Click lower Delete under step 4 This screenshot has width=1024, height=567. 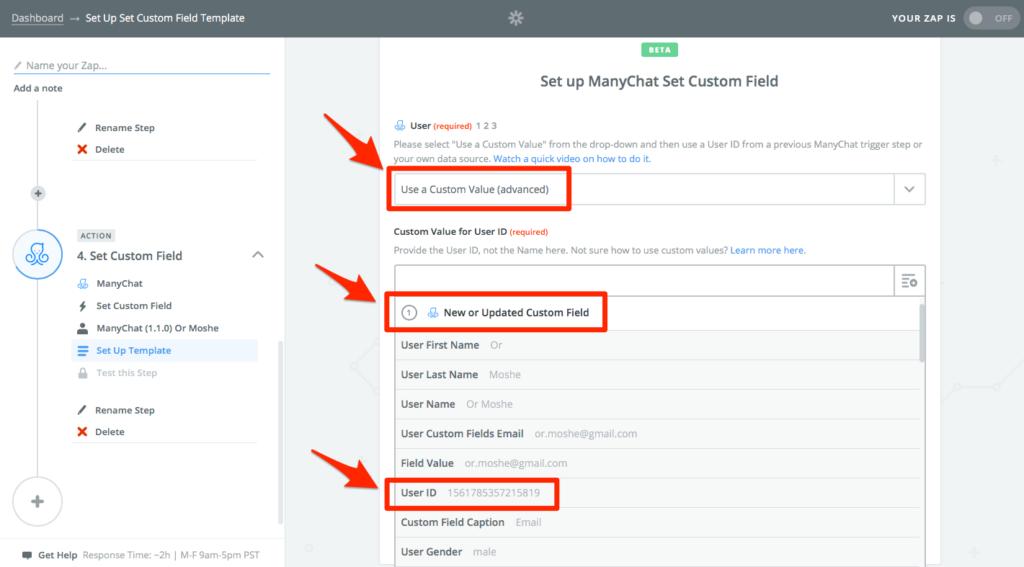click(x=110, y=432)
